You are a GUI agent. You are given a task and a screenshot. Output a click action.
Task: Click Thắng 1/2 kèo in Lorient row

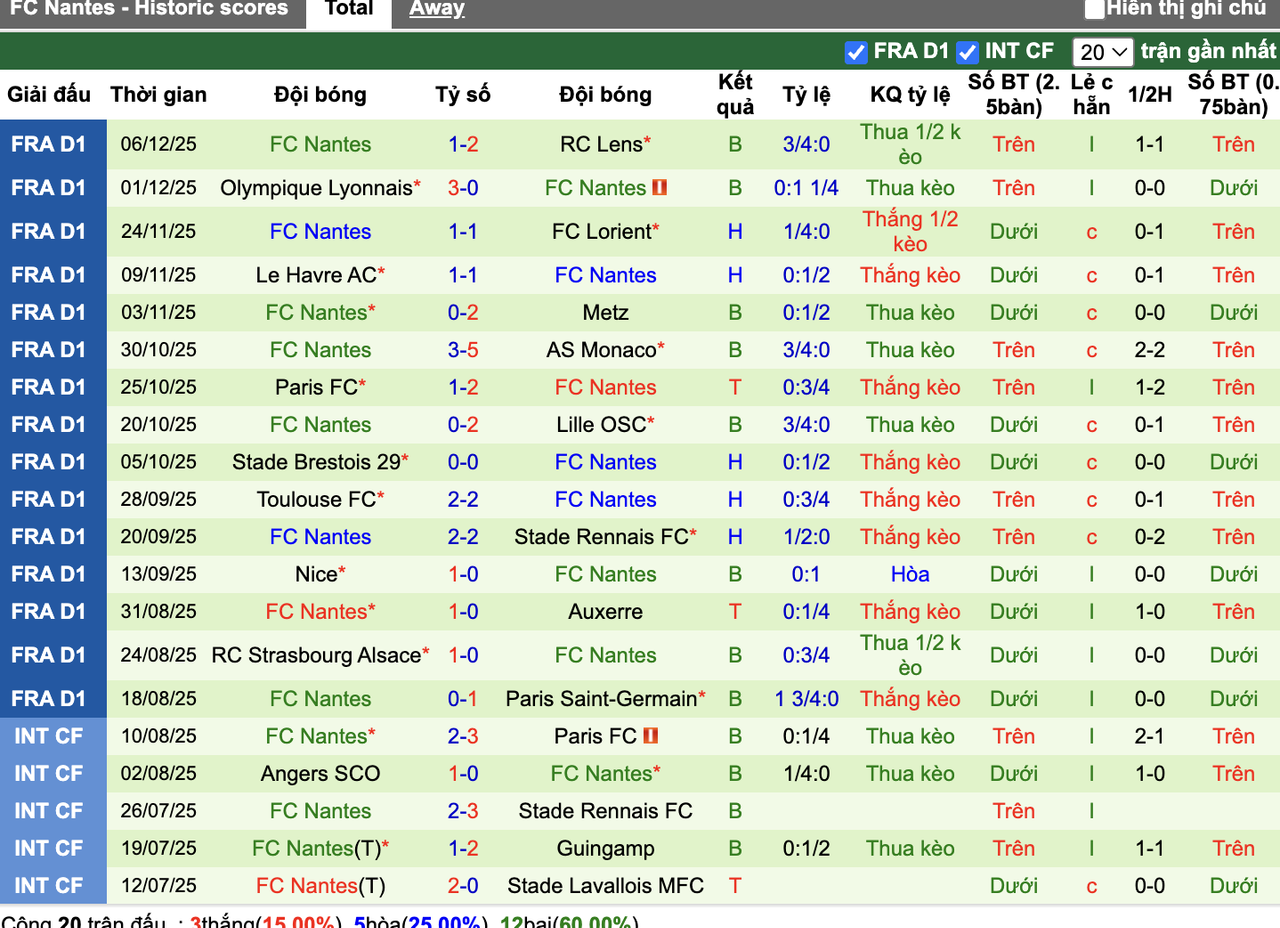(x=910, y=232)
